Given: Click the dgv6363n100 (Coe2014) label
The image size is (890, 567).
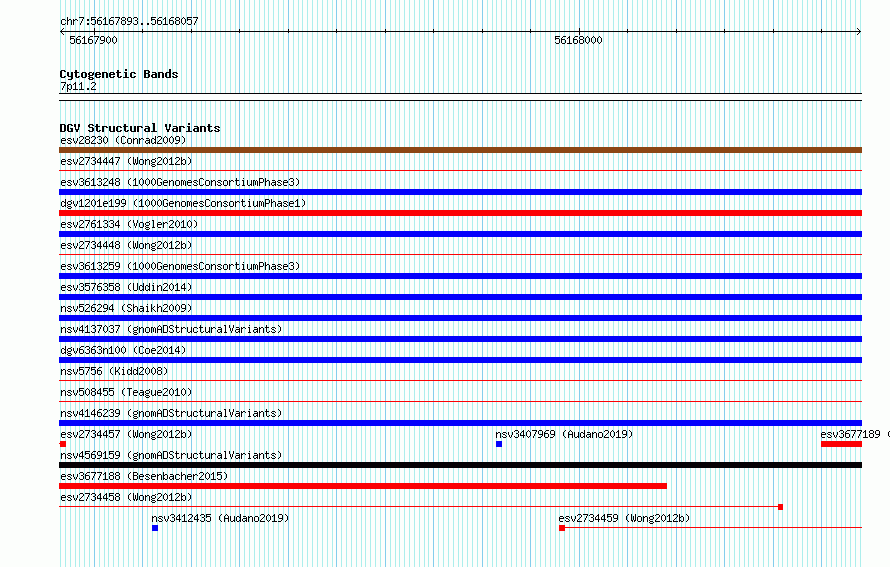Looking at the screenshot, I should point(123,350).
